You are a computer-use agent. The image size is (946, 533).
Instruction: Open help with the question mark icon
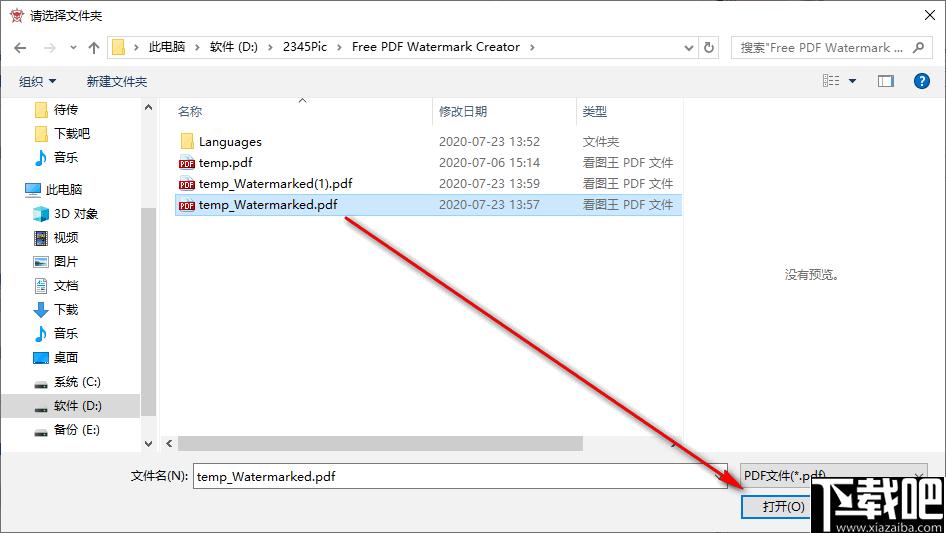(x=922, y=81)
